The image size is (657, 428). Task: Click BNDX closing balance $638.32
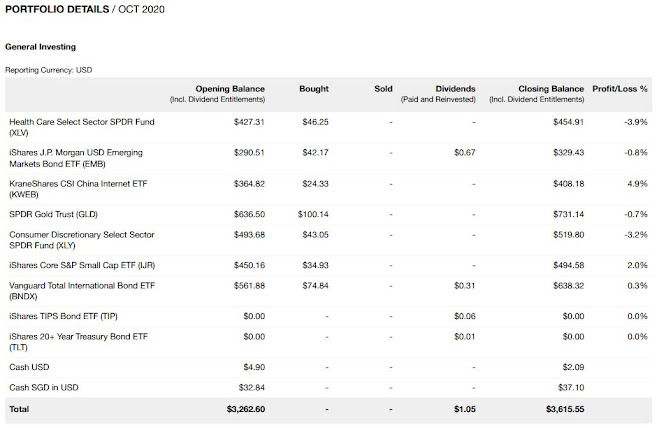(x=569, y=286)
